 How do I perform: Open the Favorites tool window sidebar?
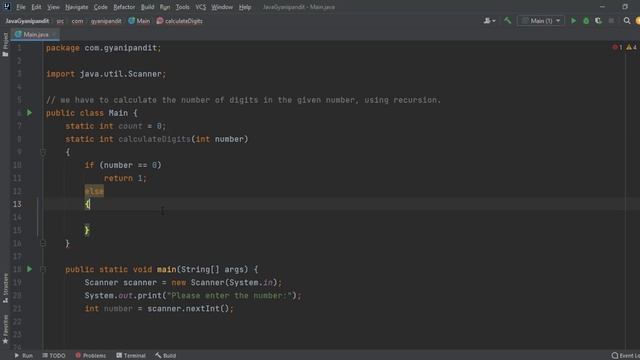pyautogui.click(x=5, y=329)
